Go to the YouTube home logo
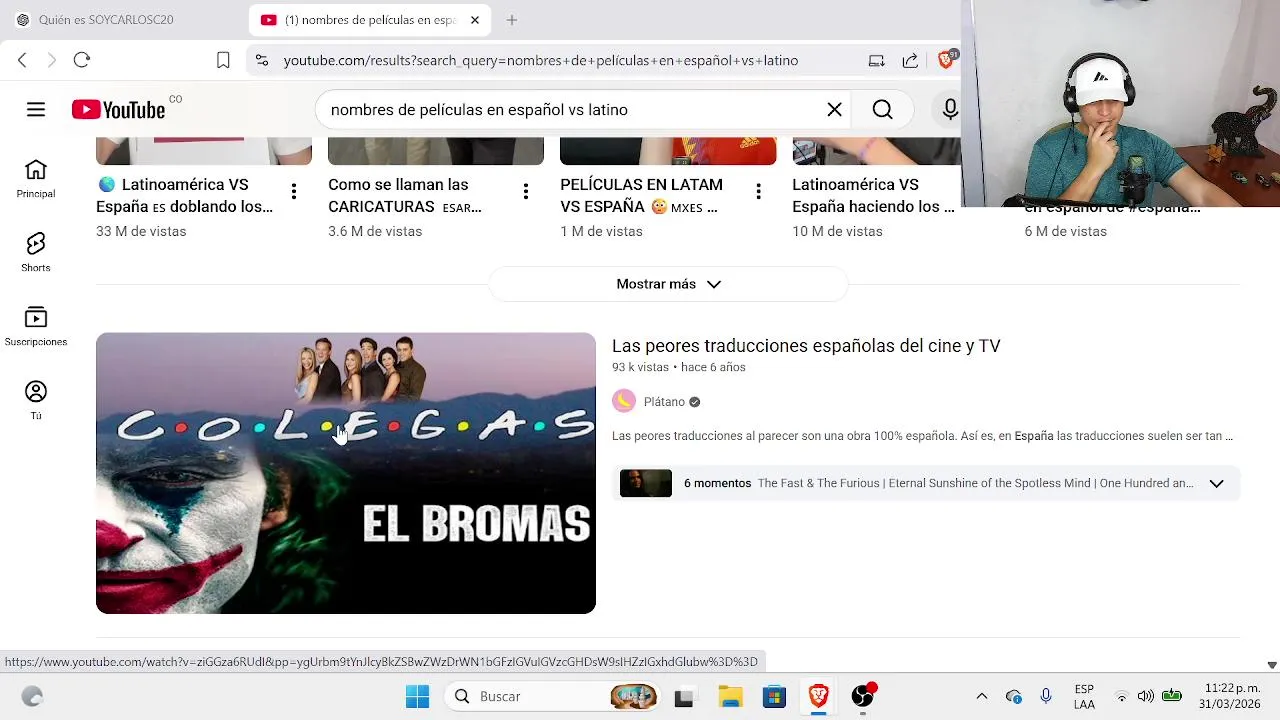The height and width of the screenshot is (720, 1280). point(118,110)
